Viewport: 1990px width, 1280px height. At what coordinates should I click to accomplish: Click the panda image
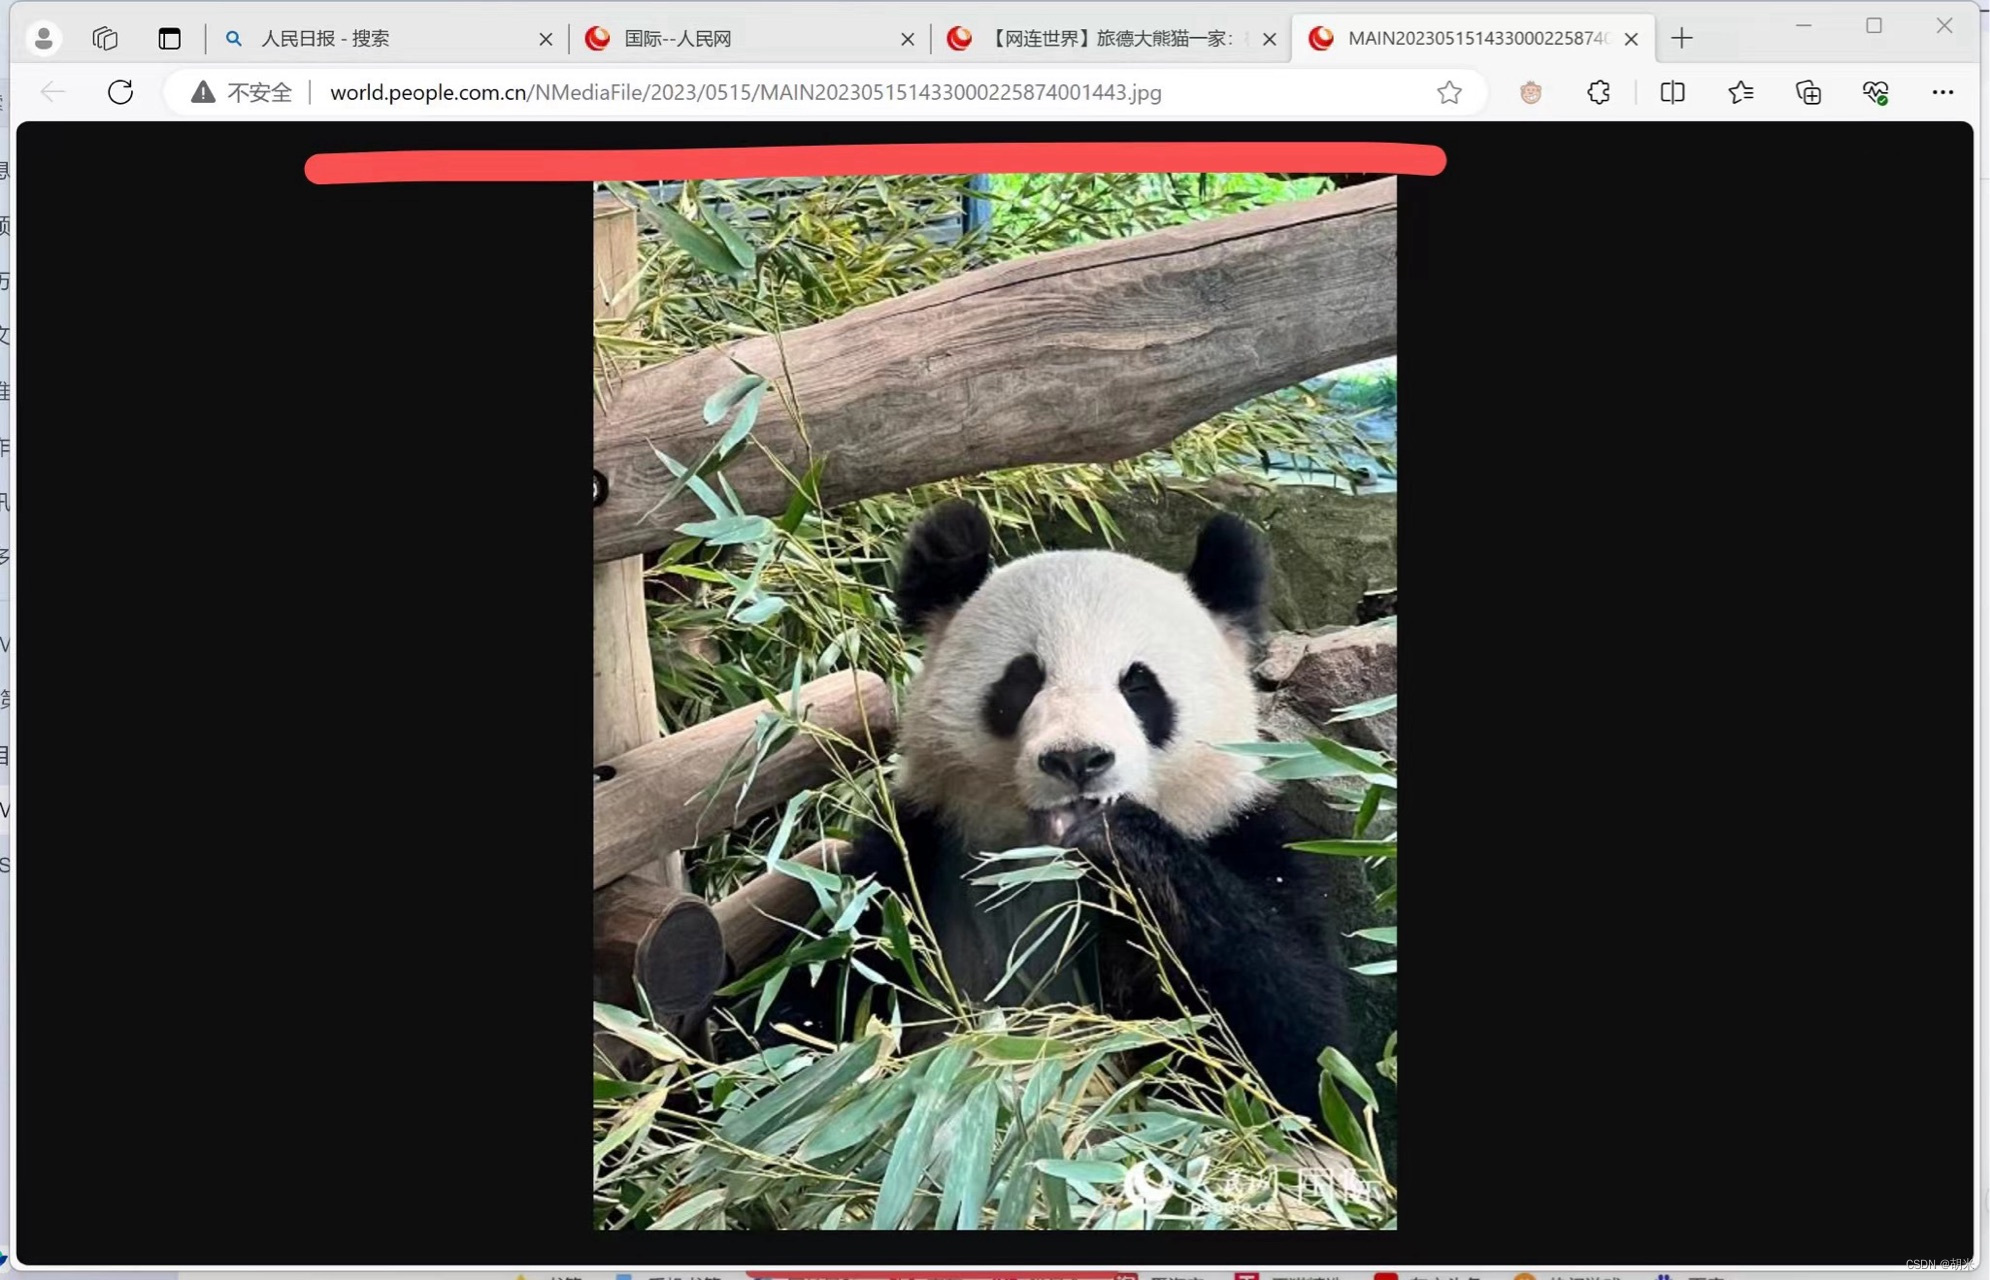tap(994, 700)
